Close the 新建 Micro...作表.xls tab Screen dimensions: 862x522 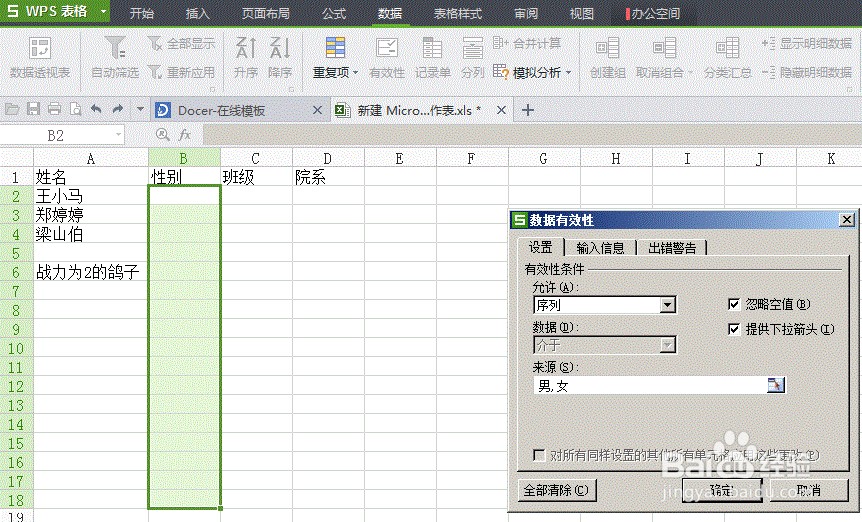(501, 110)
